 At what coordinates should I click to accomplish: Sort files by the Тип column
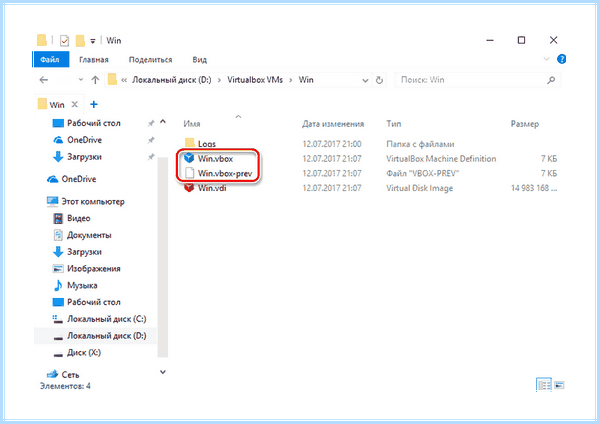(394, 124)
